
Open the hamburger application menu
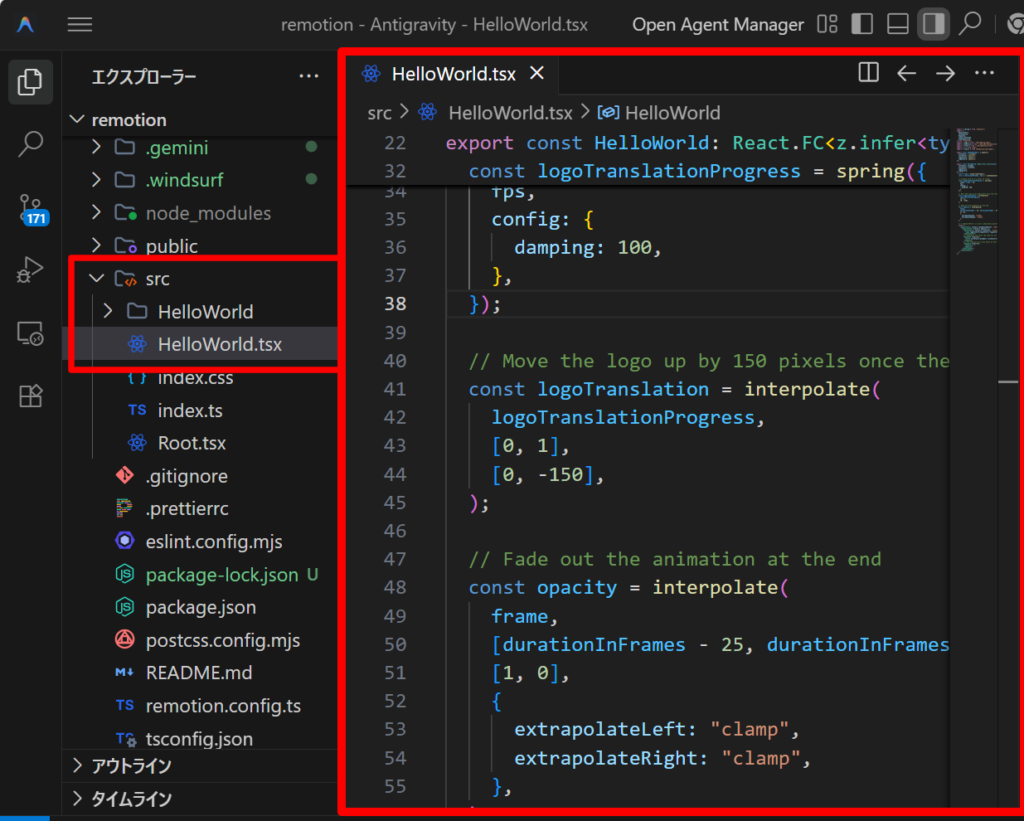pyautogui.click(x=80, y=25)
